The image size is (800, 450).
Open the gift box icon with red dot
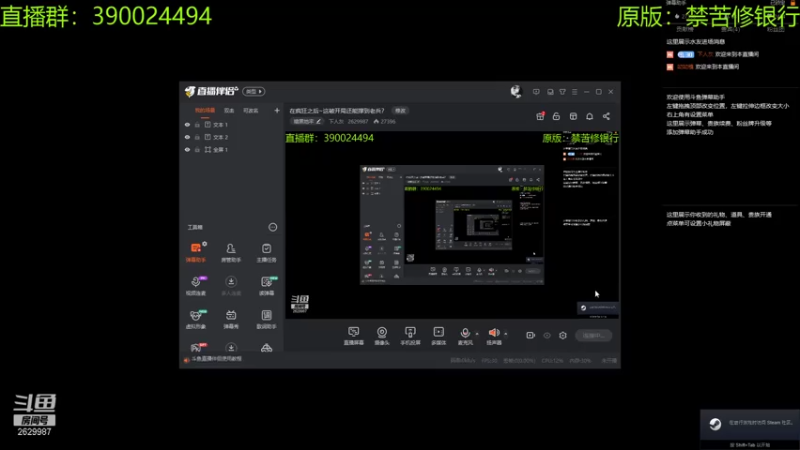click(x=540, y=116)
